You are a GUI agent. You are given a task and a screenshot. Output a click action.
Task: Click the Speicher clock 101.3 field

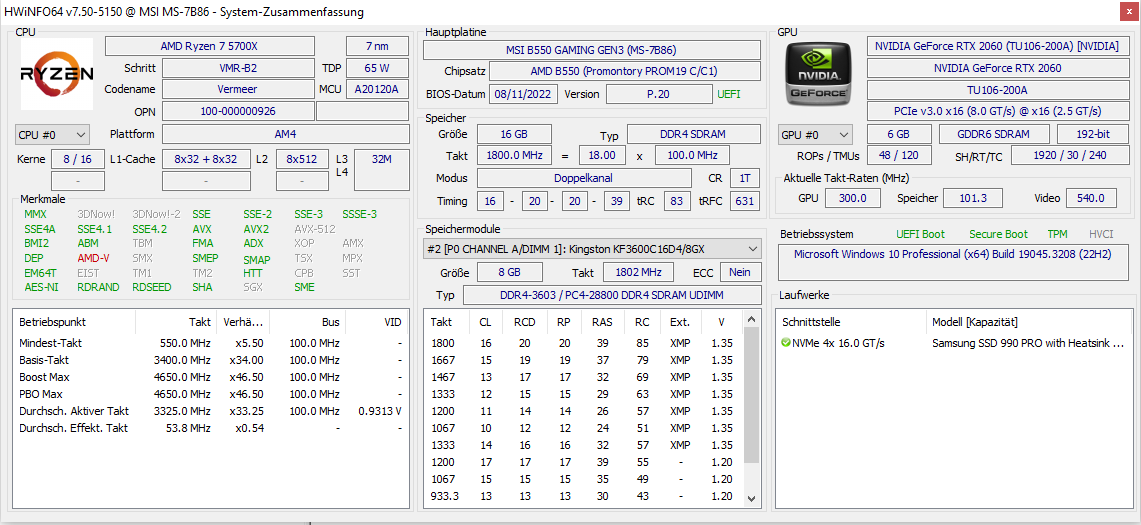[x=973, y=198]
